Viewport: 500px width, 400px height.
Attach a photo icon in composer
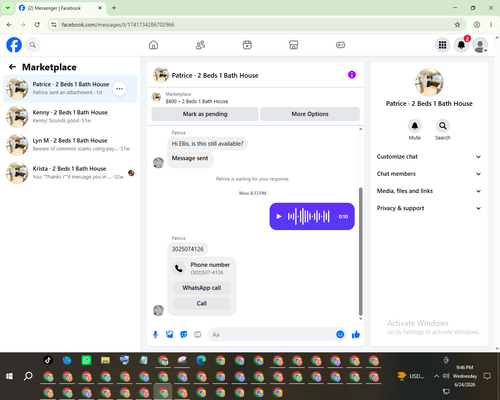click(x=170, y=334)
